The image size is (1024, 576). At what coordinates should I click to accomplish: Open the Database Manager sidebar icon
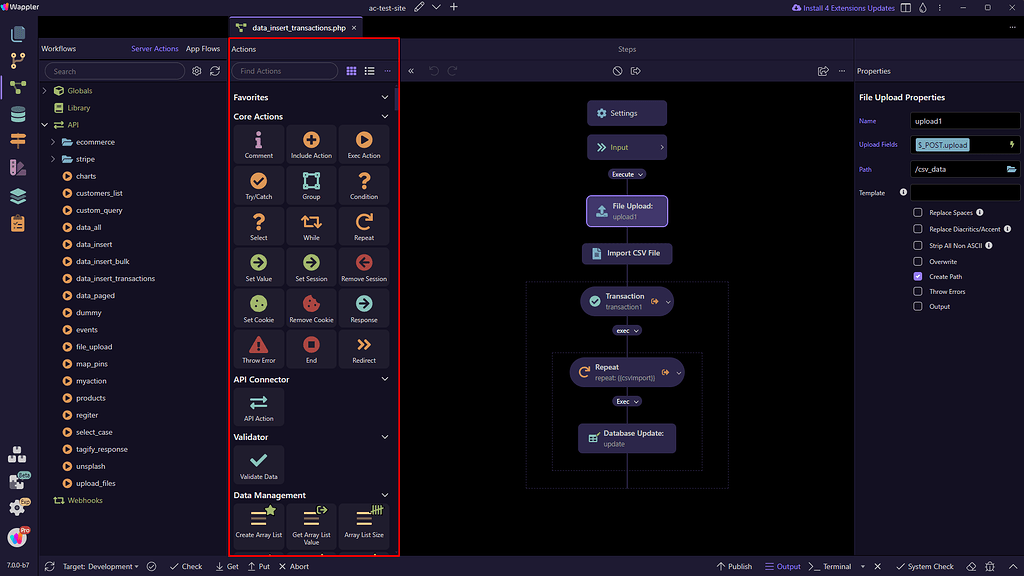(x=16, y=114)
